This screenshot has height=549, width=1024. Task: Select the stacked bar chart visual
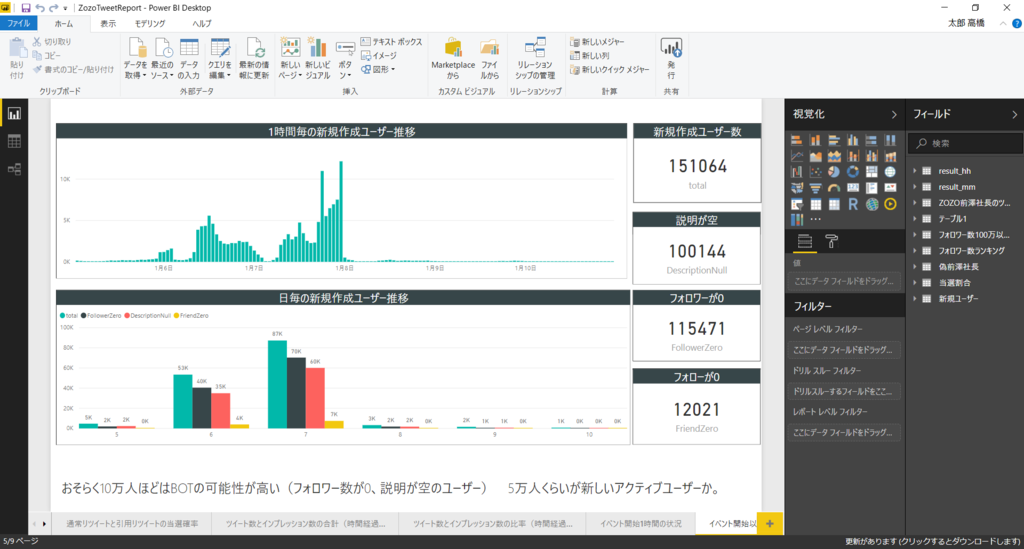(796, 140)
